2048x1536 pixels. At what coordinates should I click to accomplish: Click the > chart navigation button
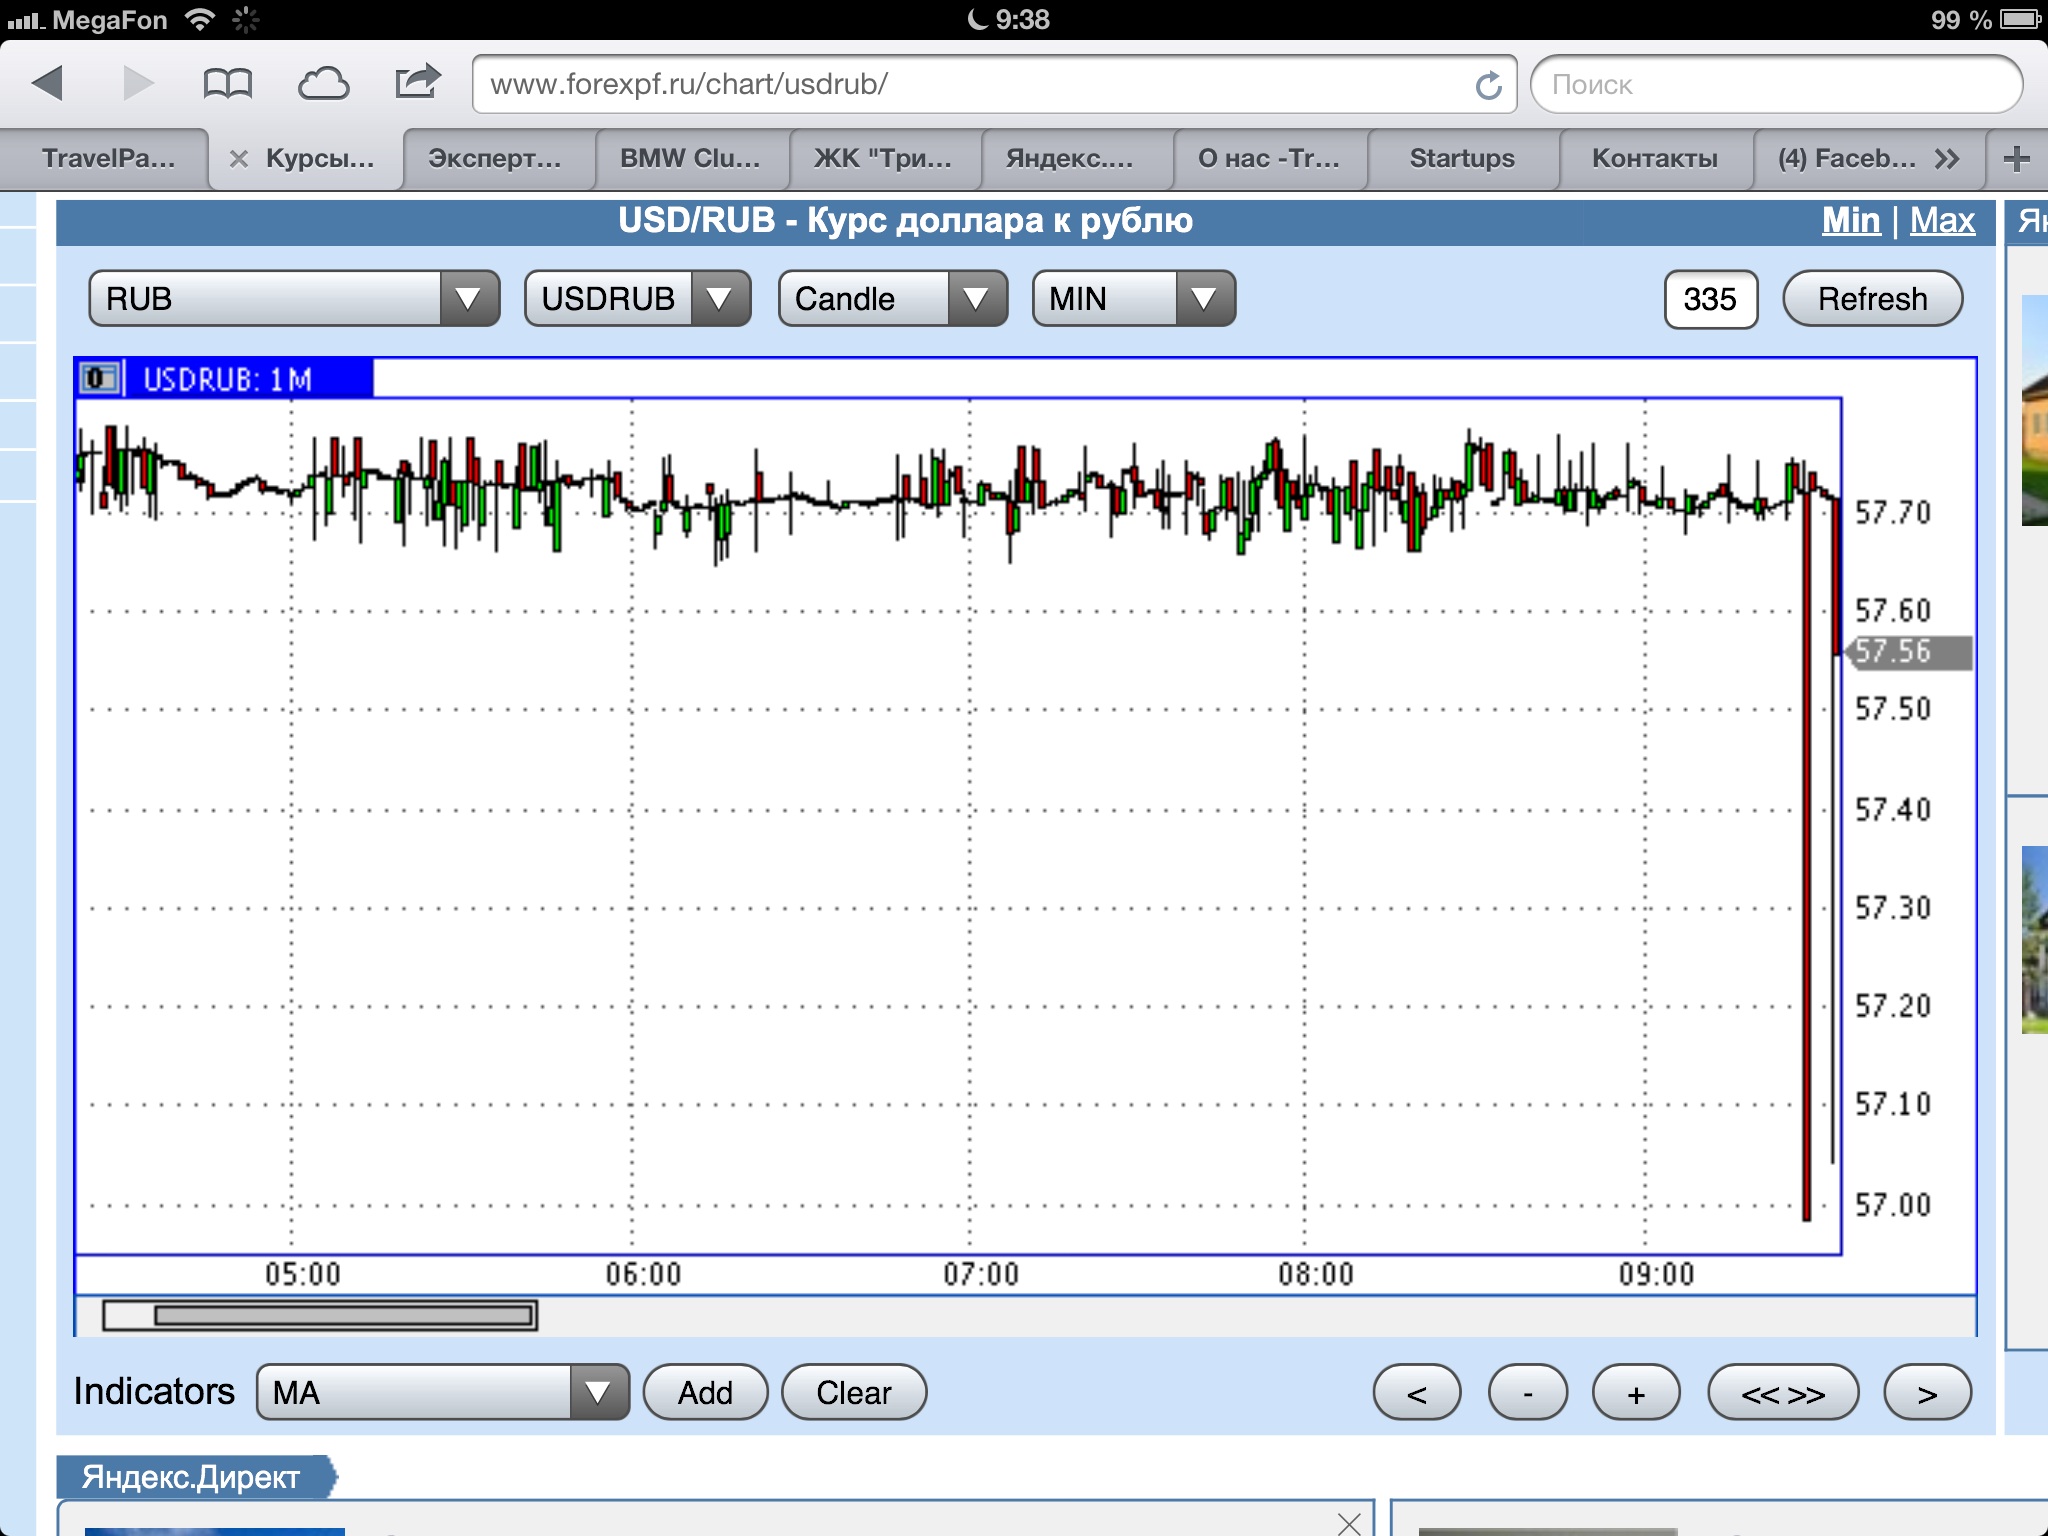1927,1393
